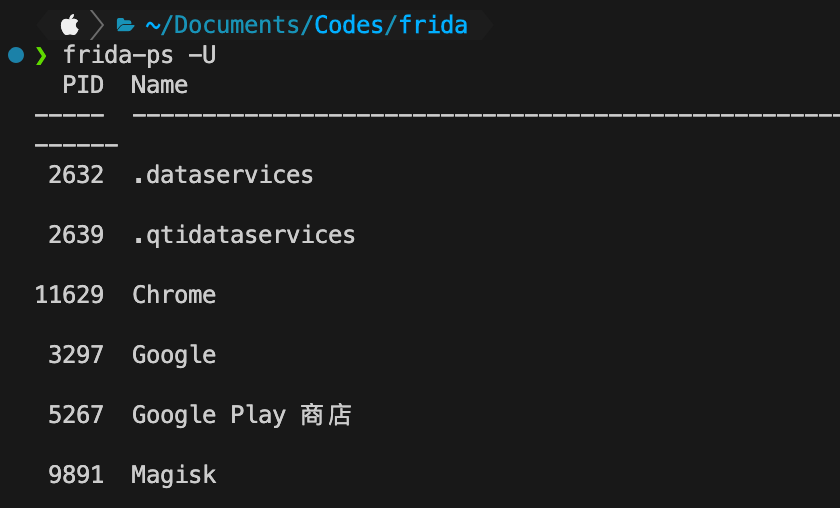Select PID 3297 in the list
Image resolution: width=840 pixels, height=508 pixels.
(x=76, y=355)
